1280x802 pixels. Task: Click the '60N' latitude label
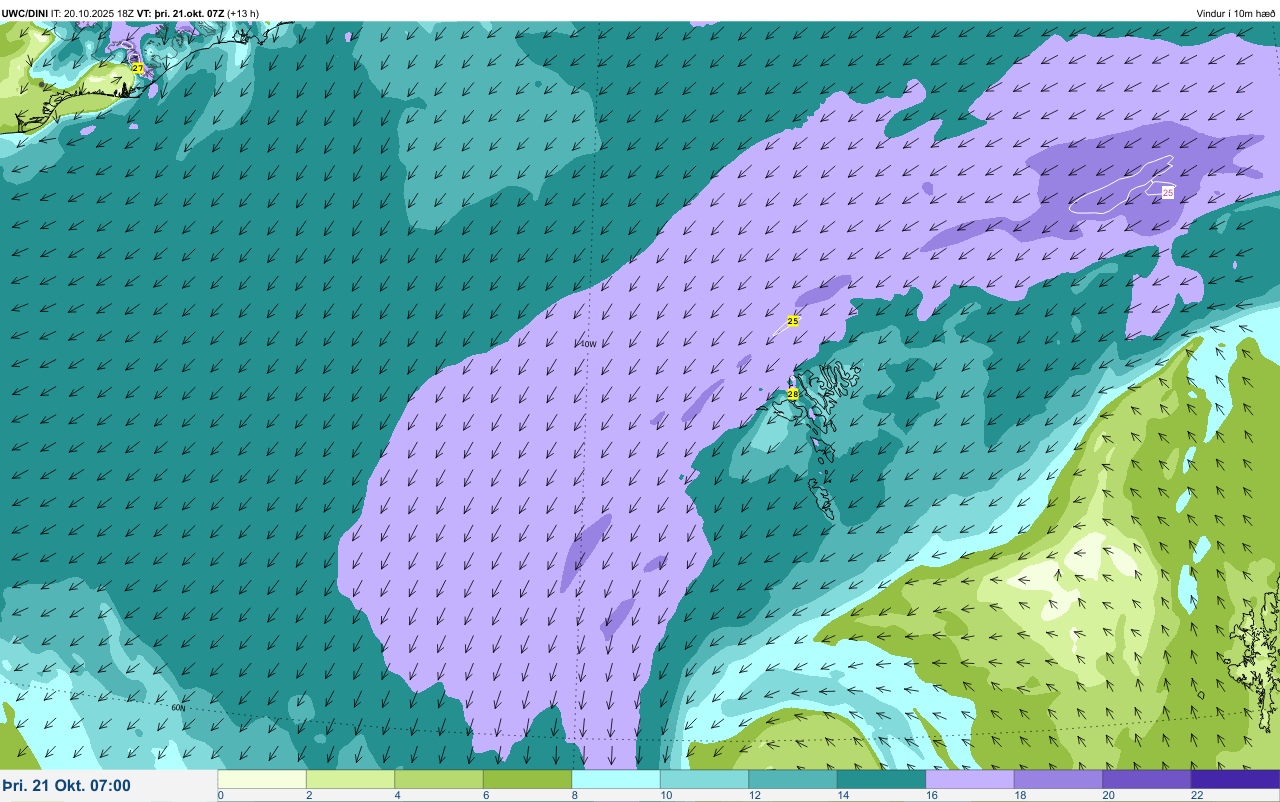178,707
